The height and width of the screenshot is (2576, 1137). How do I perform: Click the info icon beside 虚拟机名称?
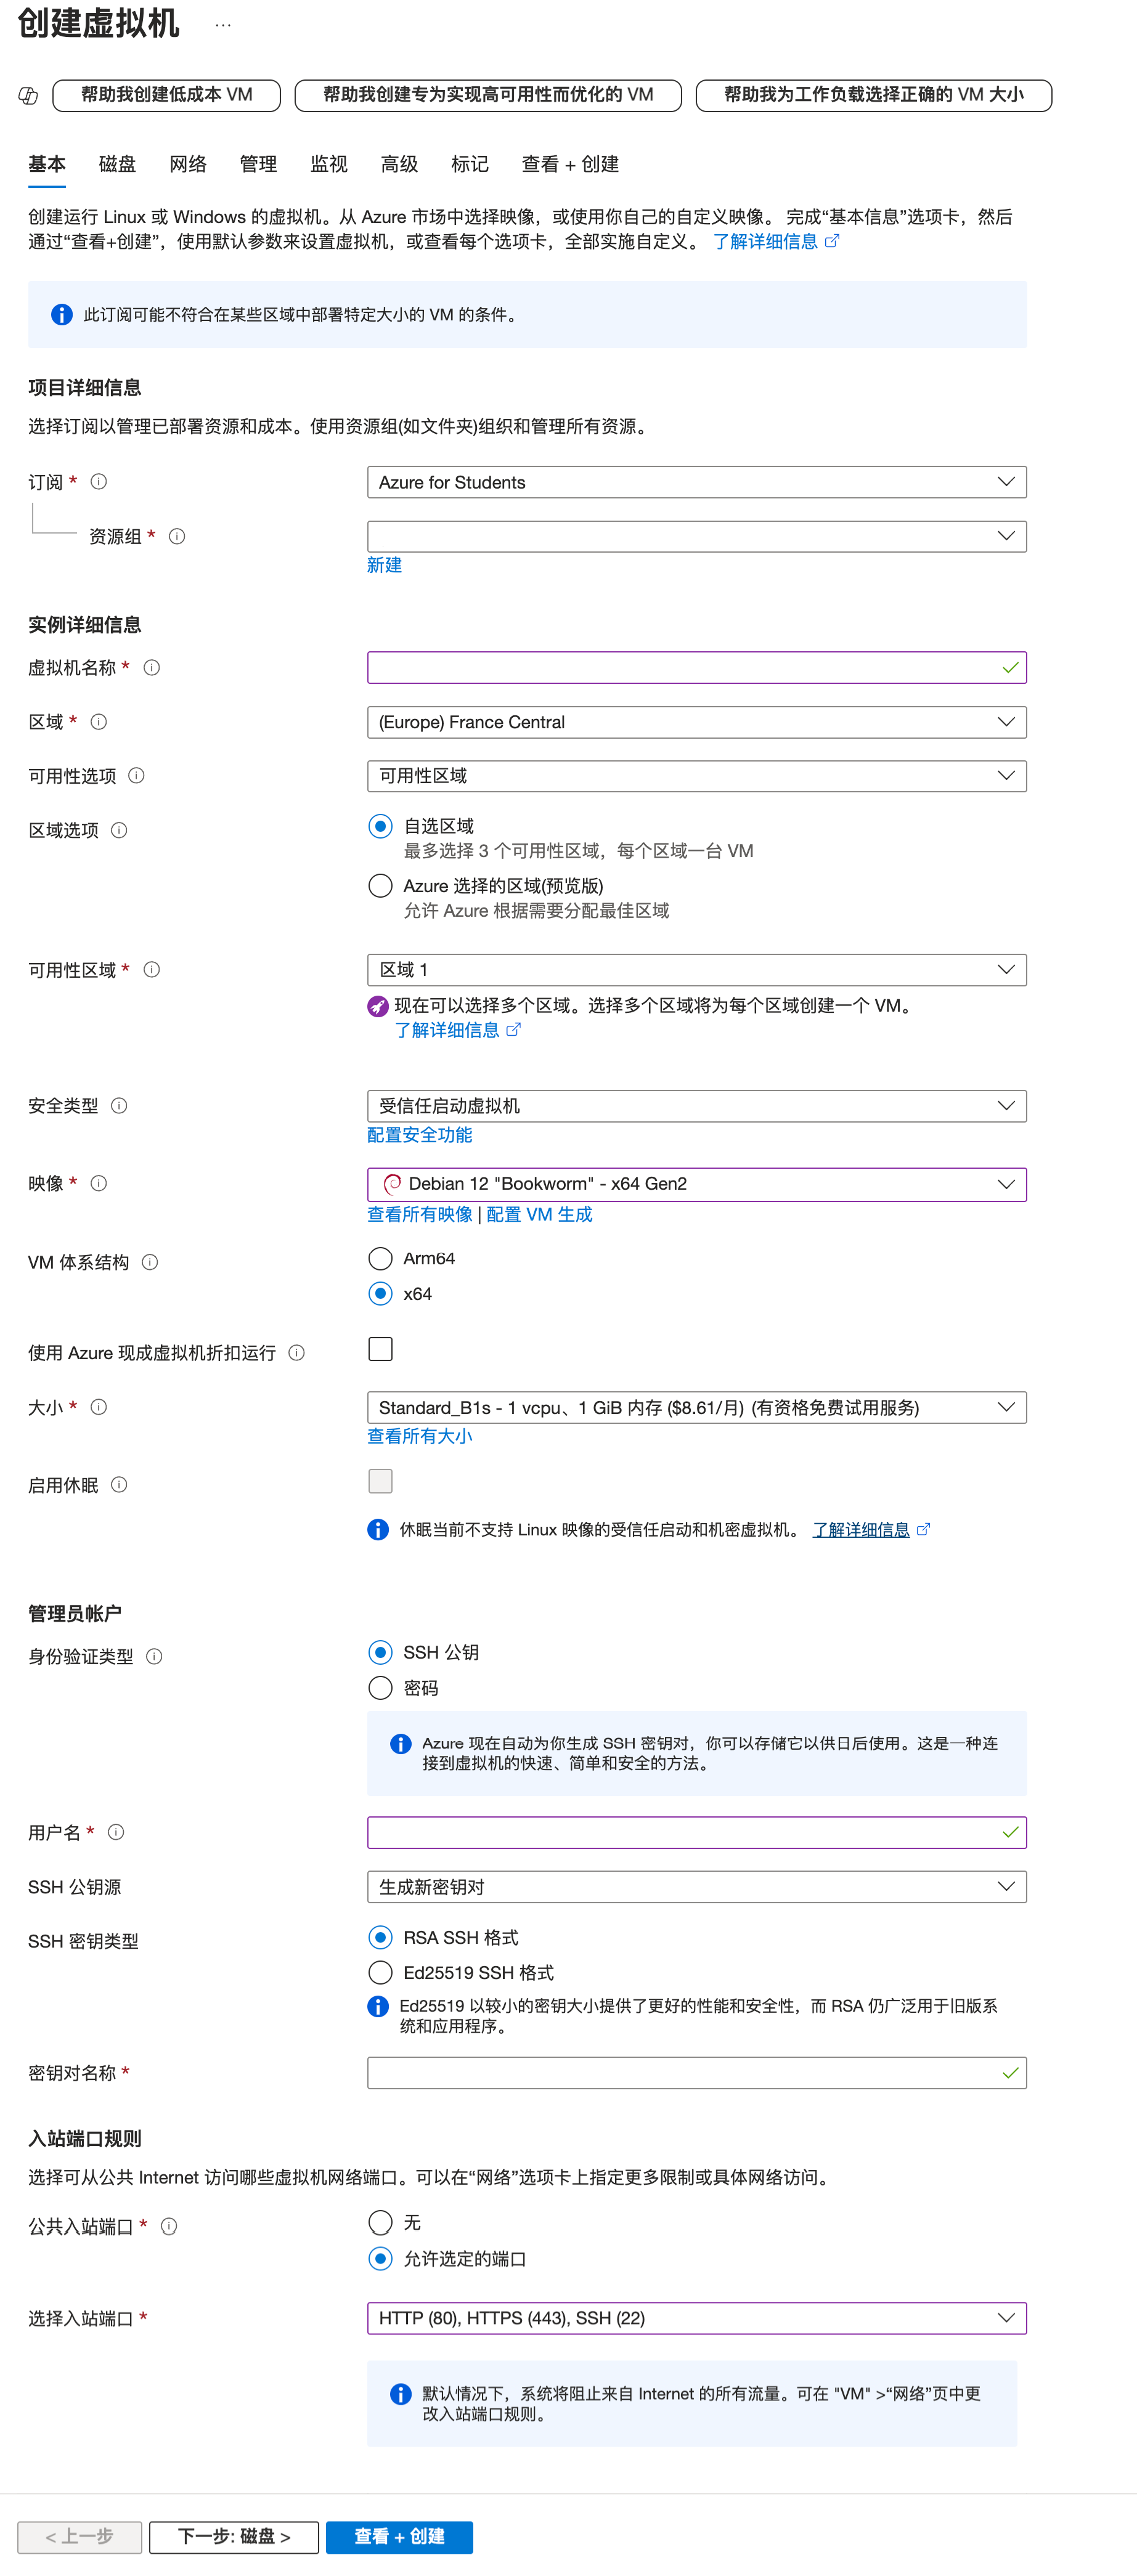click(151, 667)
